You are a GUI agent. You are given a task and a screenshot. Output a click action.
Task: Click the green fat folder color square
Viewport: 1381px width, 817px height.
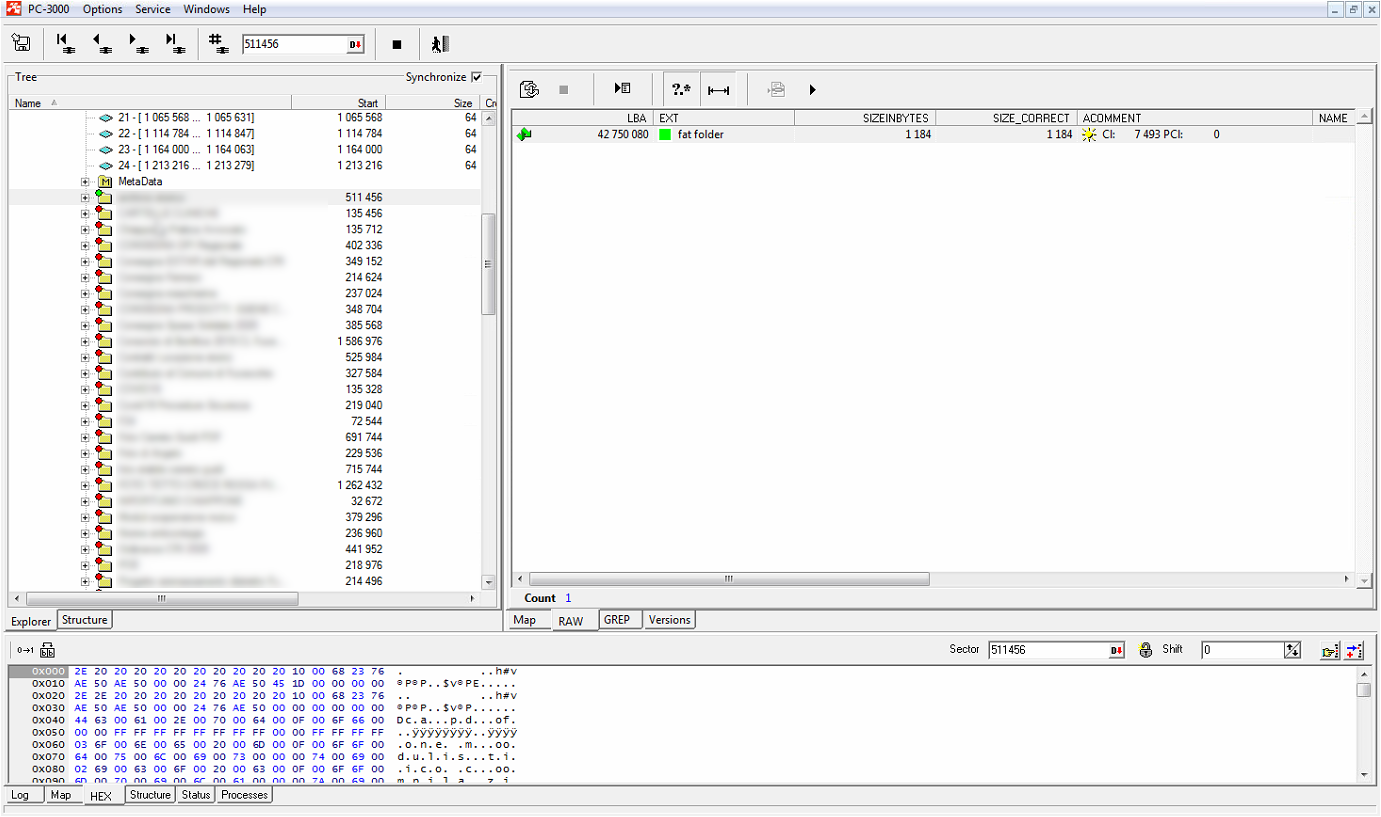[x=665, y=135]
